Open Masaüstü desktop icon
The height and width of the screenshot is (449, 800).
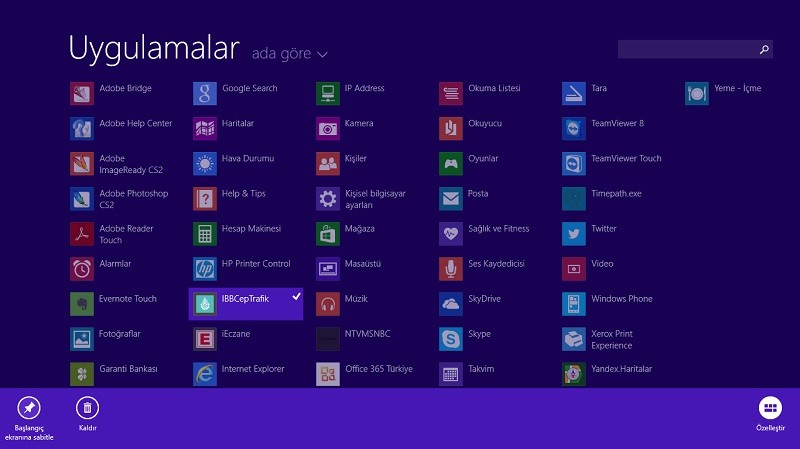[328, 269]
